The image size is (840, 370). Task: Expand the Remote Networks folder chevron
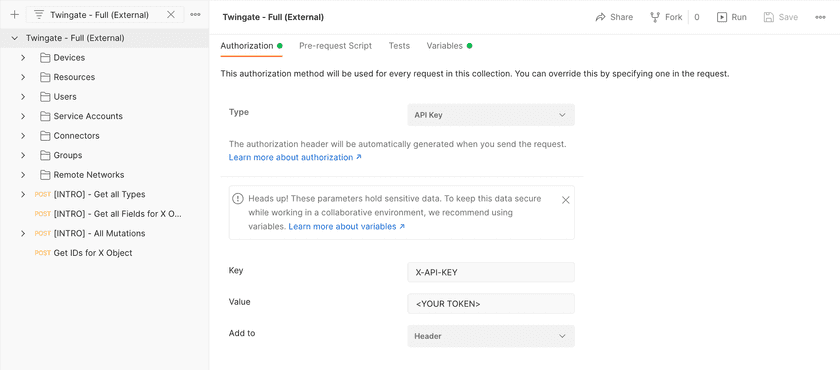[23, 175]
